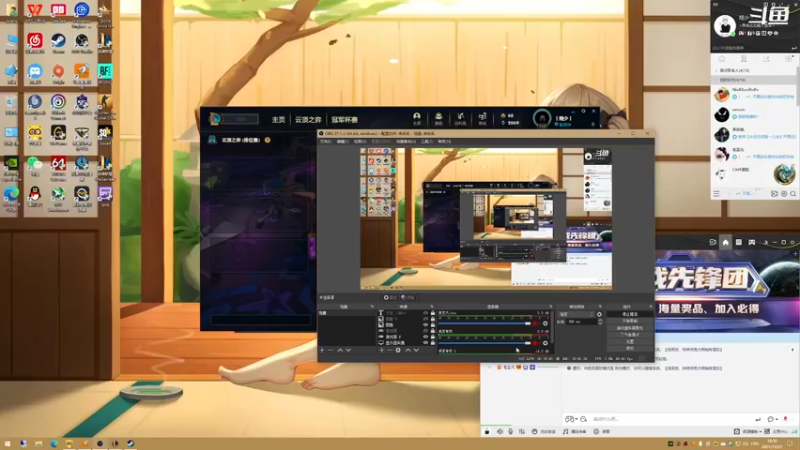Open the collection icon in League client
This screenshot has width=800, height=450.
[x=438, y=118]
